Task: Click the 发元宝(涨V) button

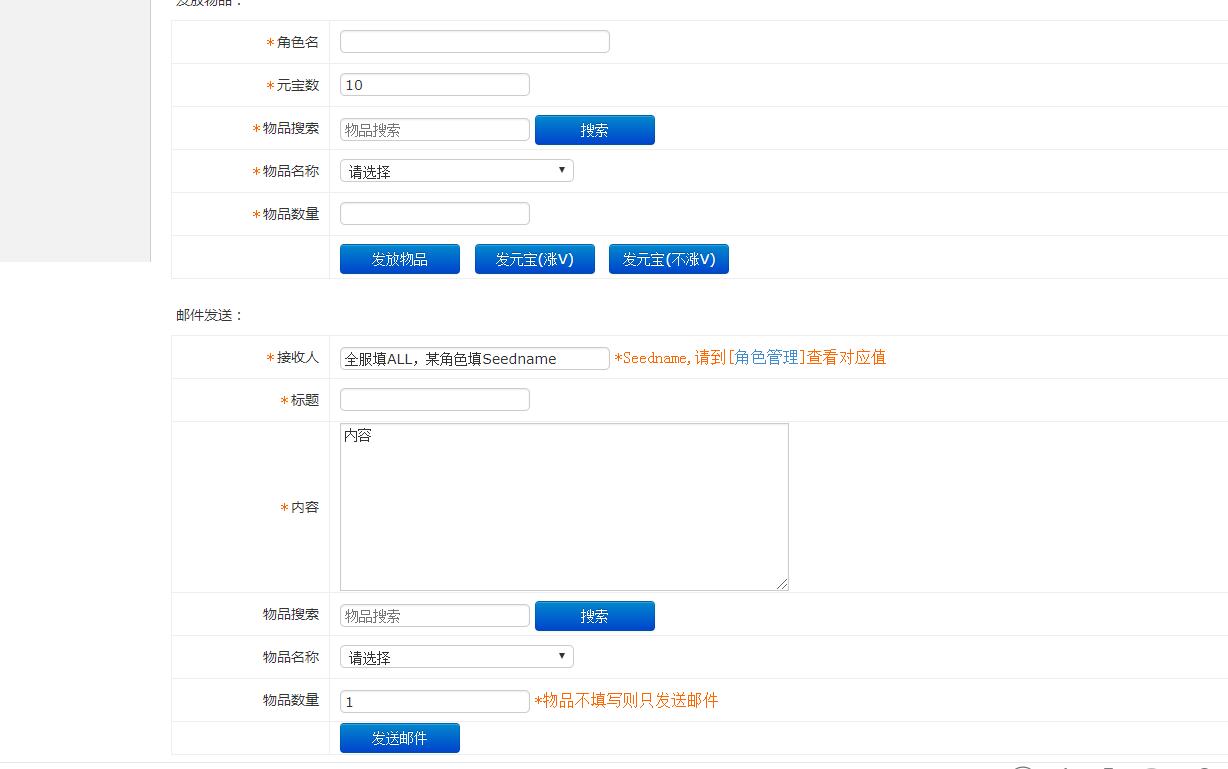Action: (x=534, y=259)
